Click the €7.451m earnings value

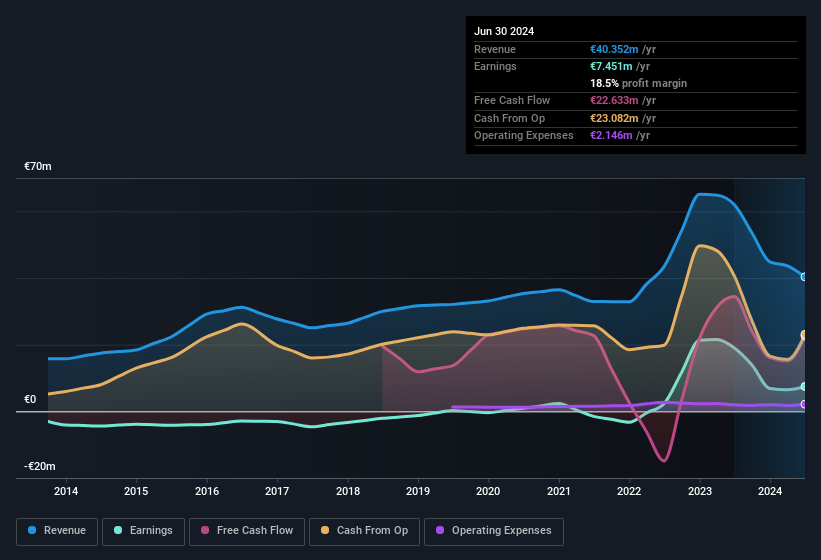[x=611, y=66]
